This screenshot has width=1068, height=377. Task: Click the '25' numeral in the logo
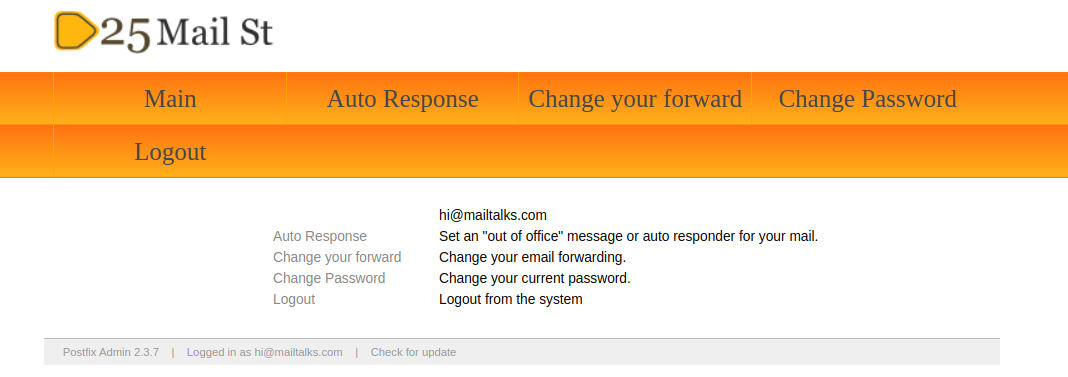click(x=125, y=33)
